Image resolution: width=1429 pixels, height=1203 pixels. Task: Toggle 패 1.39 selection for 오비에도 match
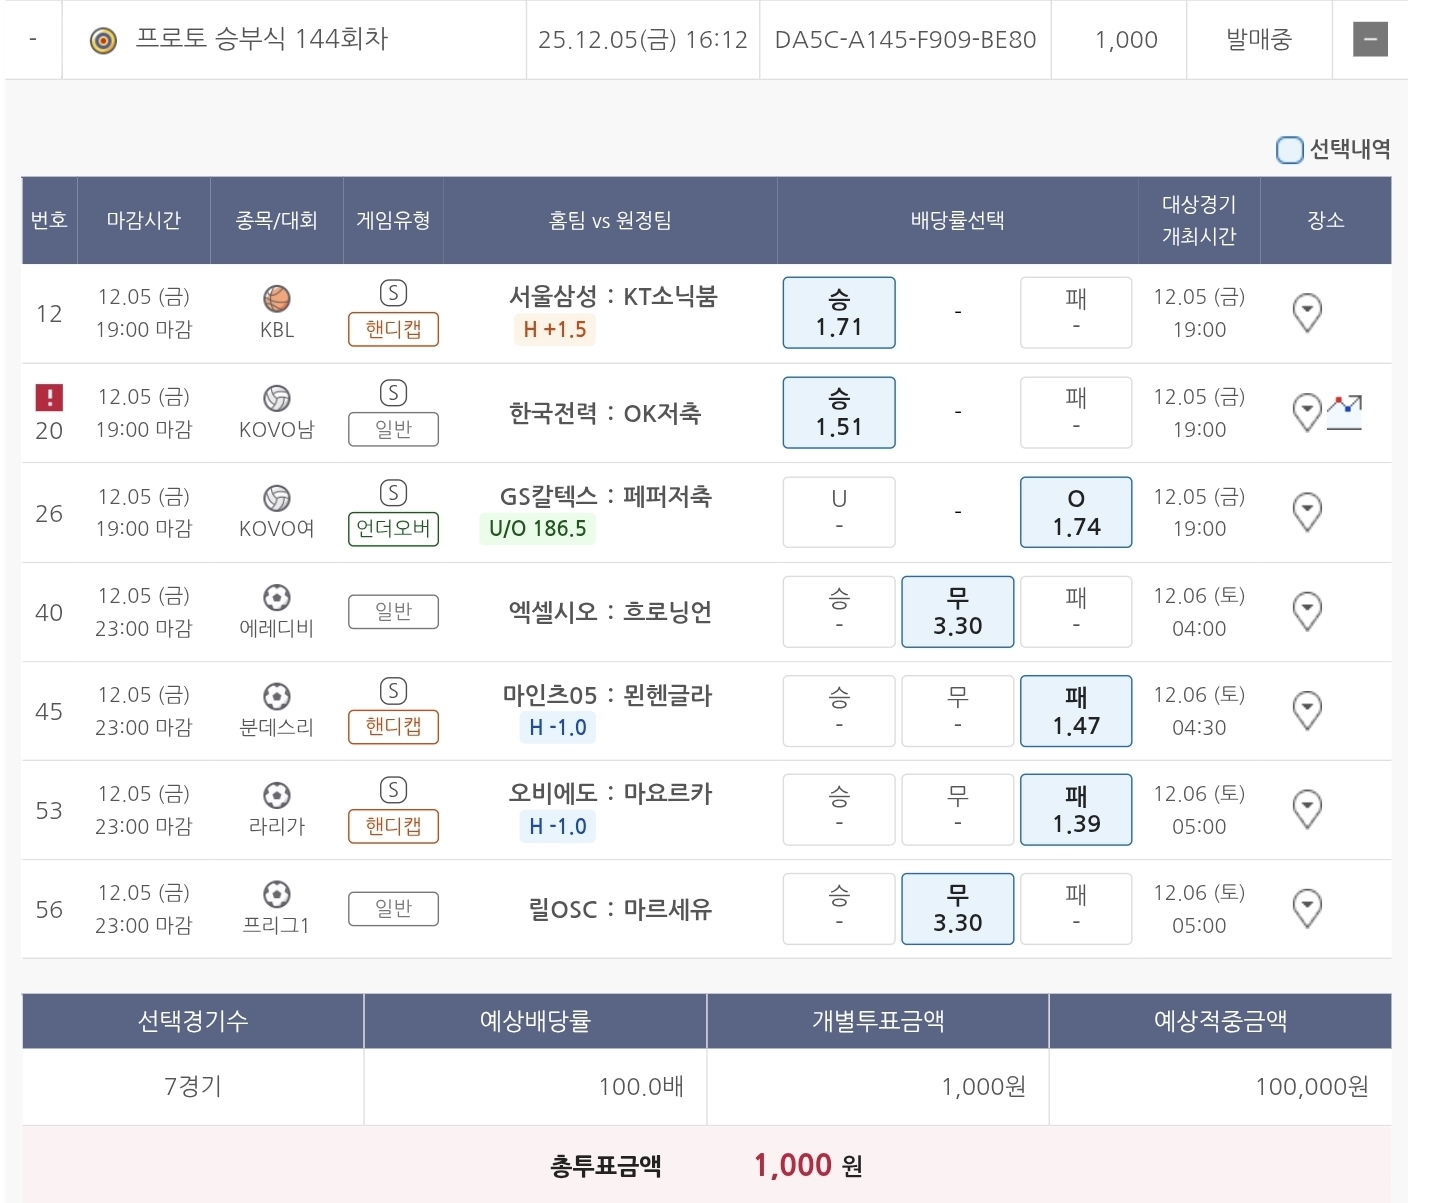(x=1076, y=810)
